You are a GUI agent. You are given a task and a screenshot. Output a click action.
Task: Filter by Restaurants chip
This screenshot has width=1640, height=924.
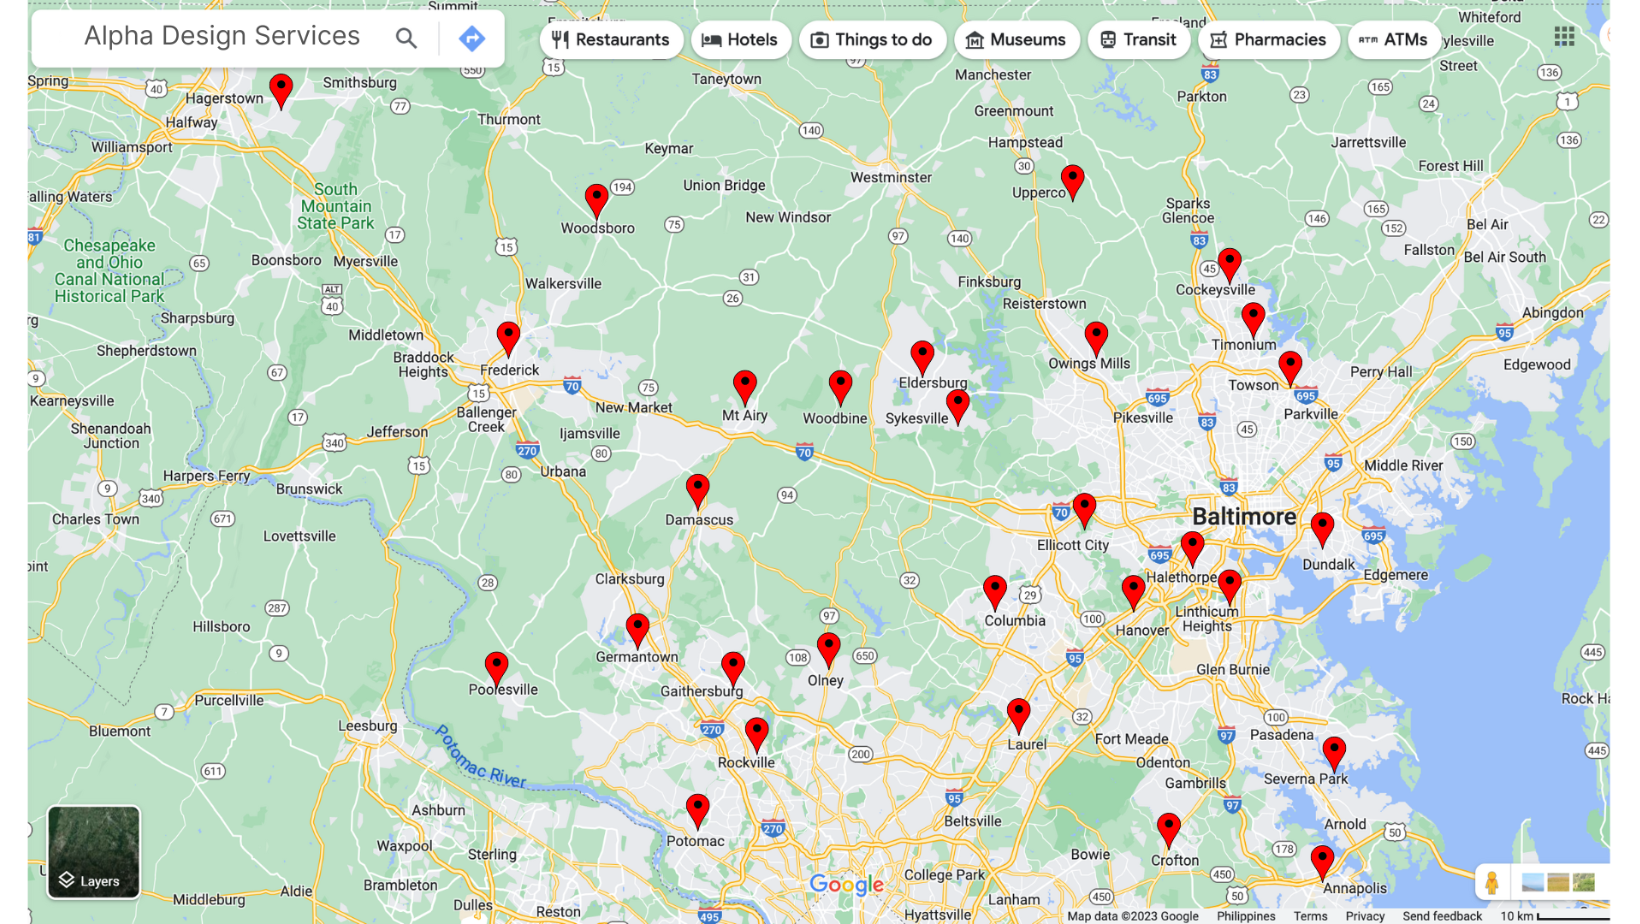point(611,40)
